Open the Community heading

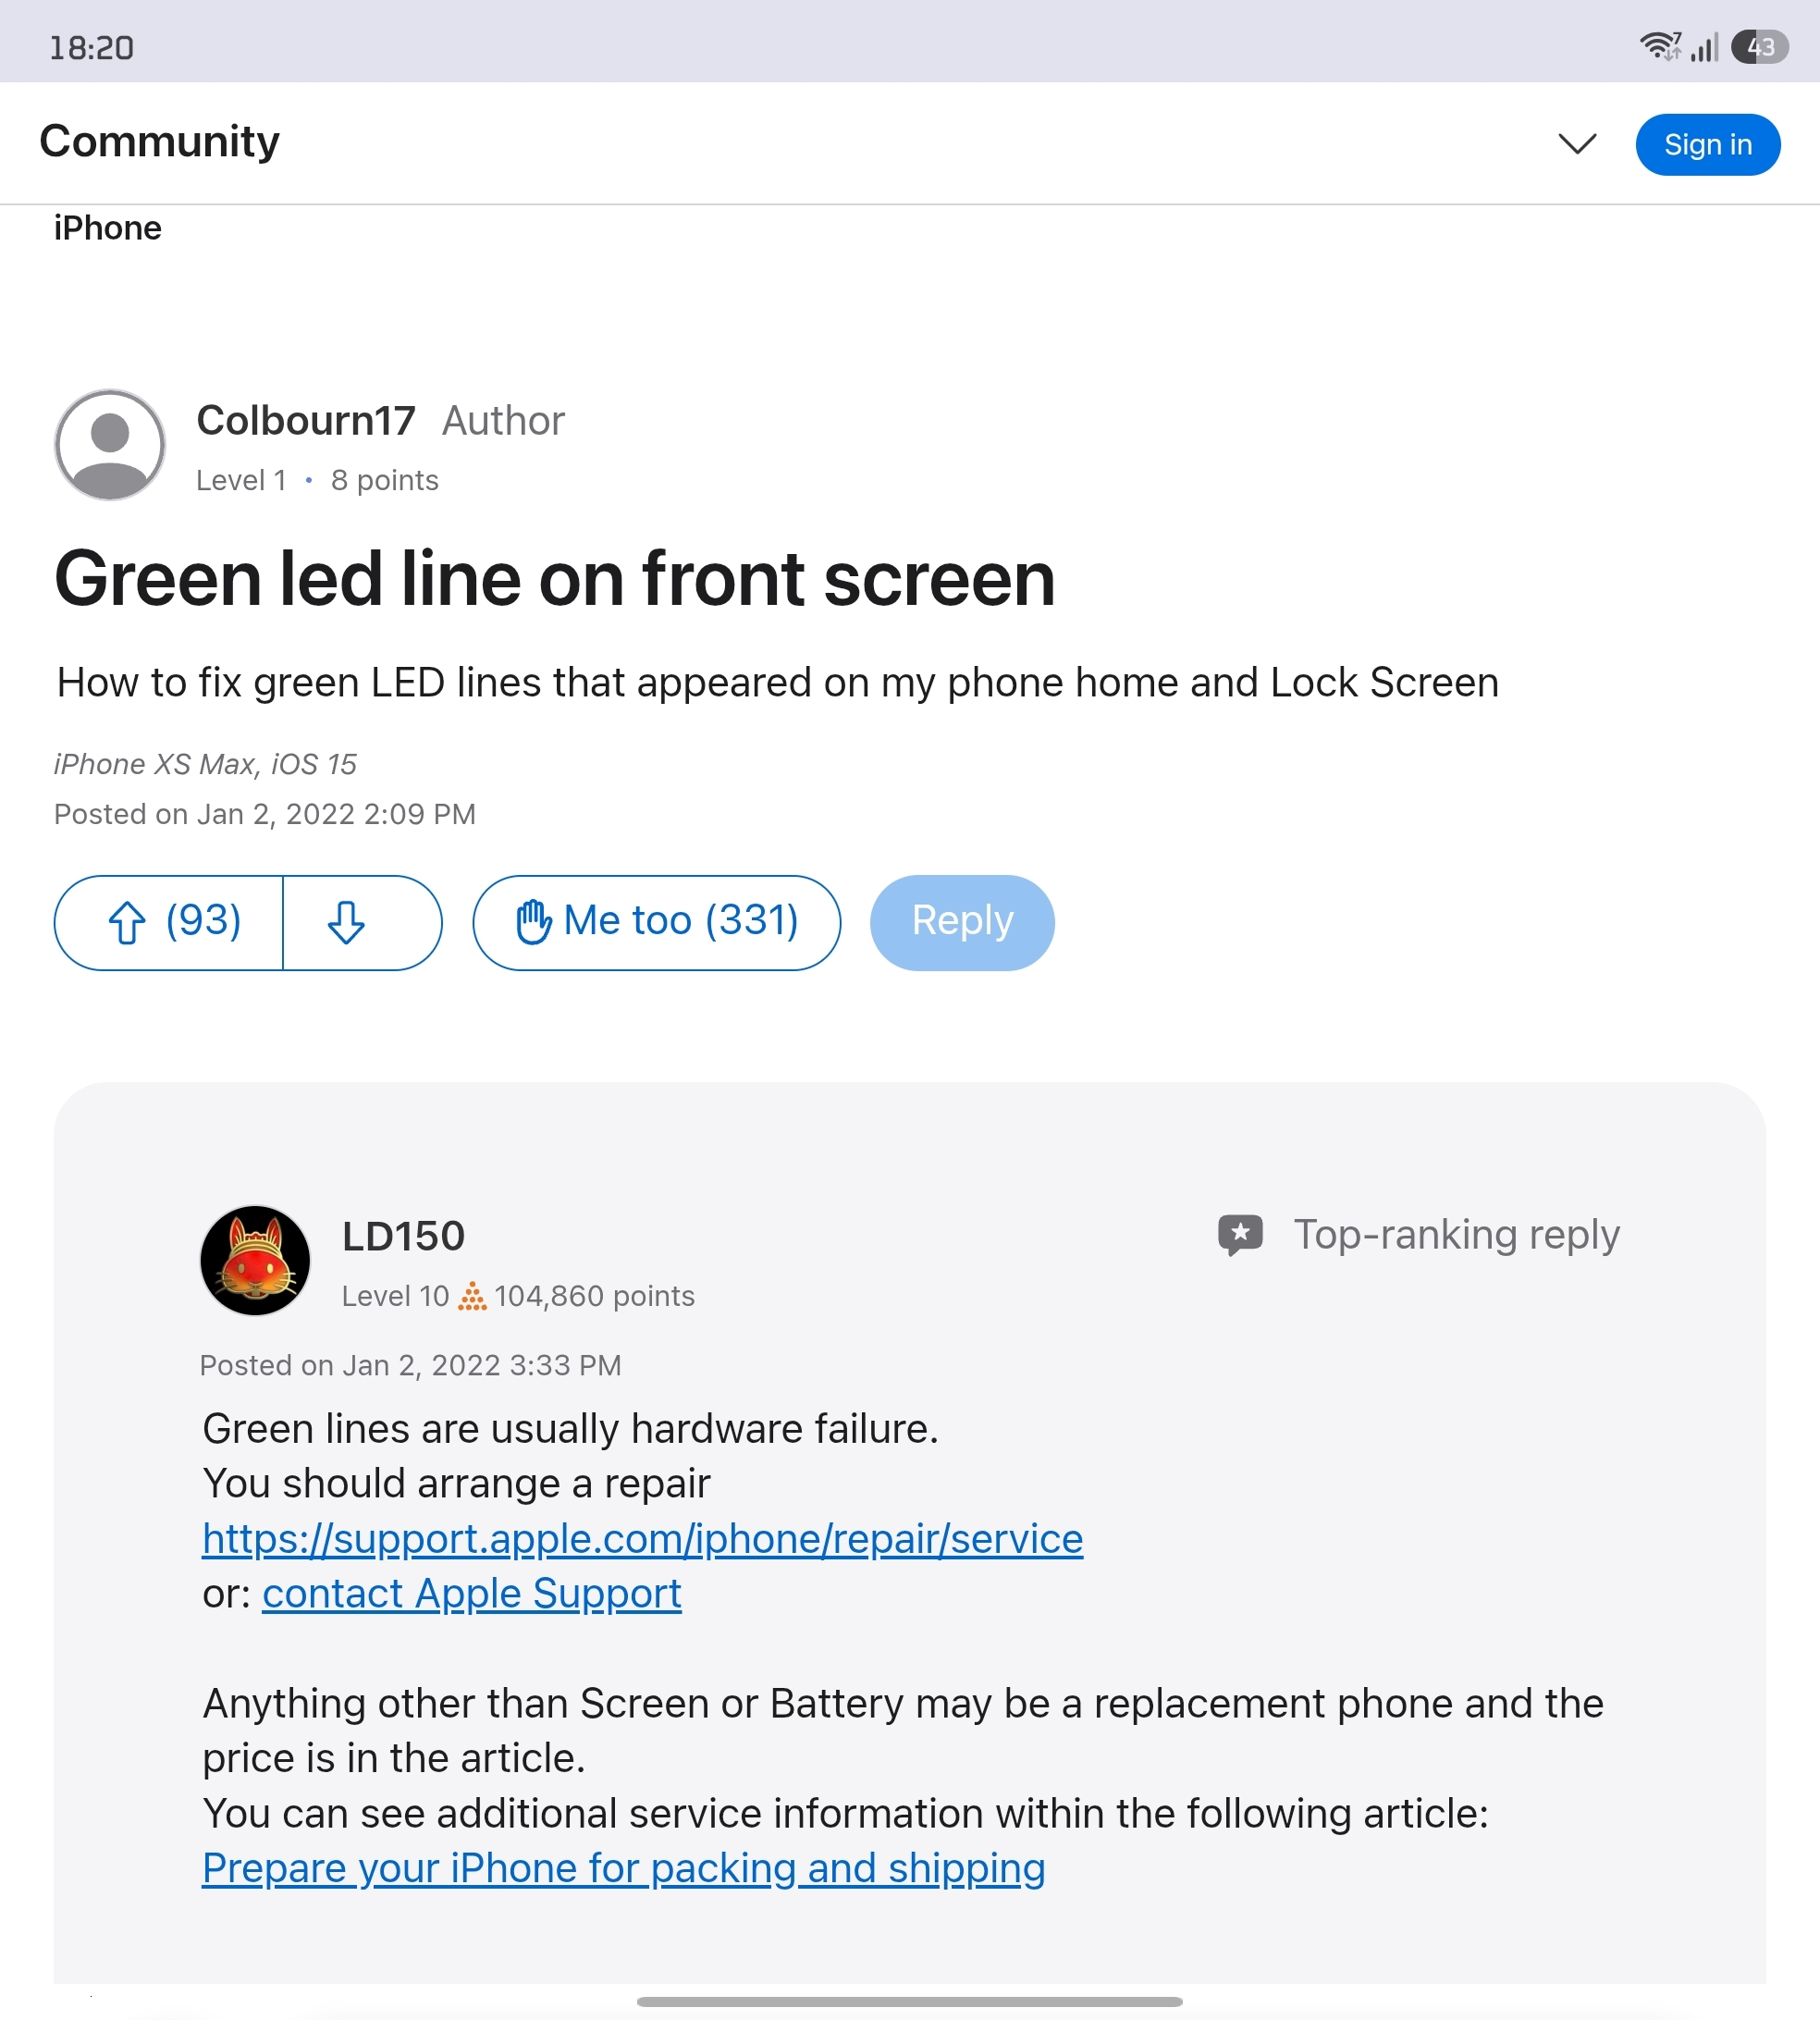(159, 141)
